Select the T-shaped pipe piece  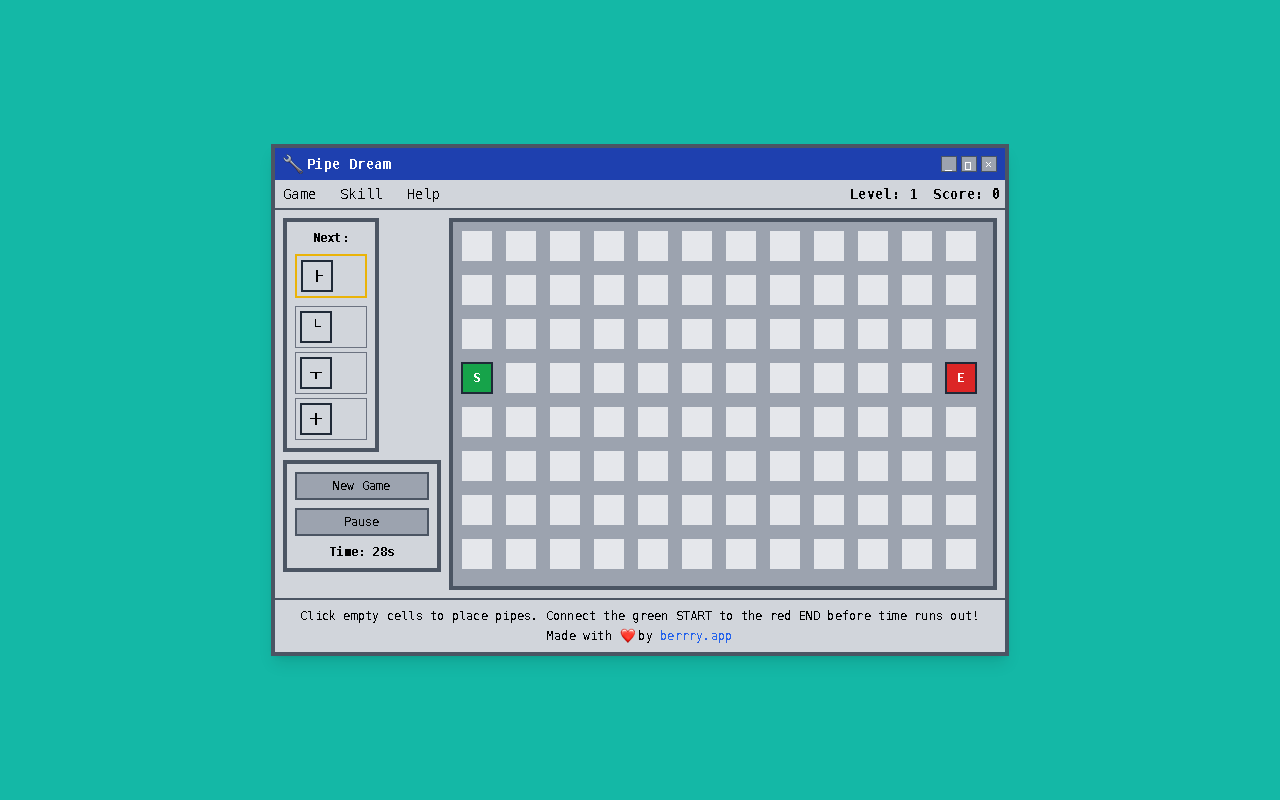pos(331,372)
